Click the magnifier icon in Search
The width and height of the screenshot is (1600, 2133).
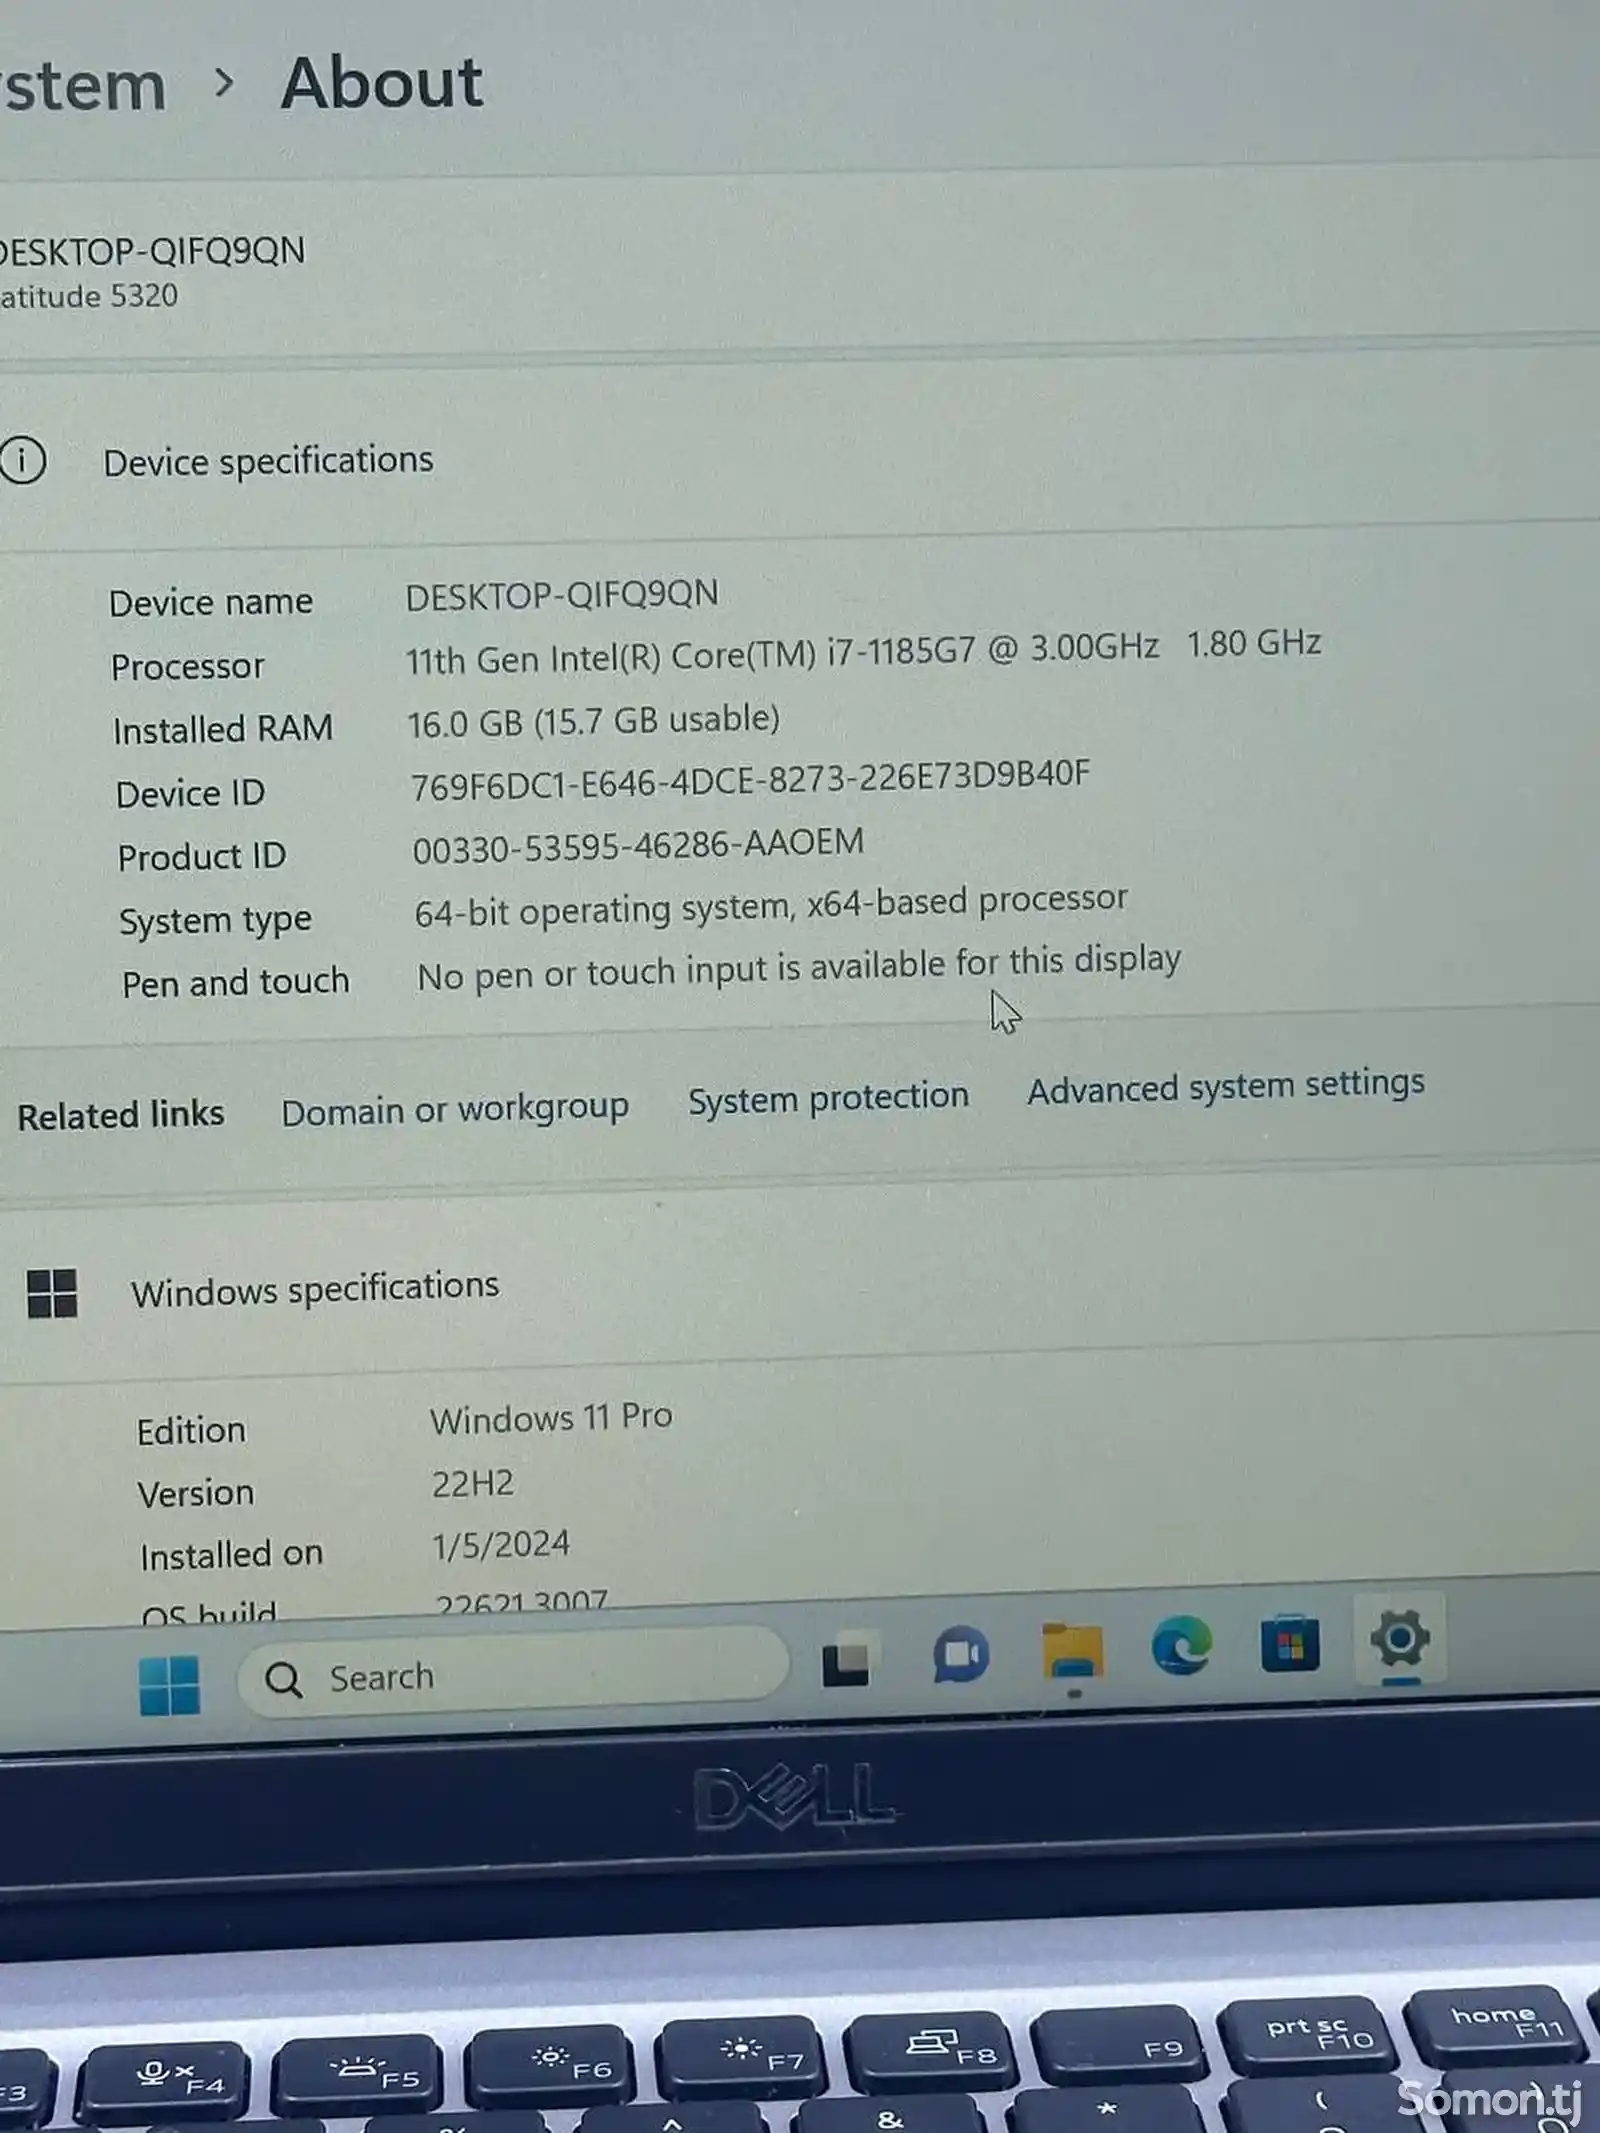[x=283, y=1679]
